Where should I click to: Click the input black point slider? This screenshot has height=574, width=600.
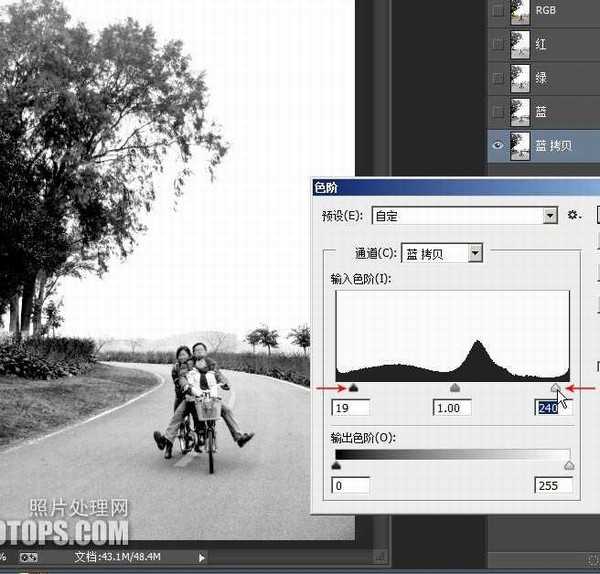pyautogui.click(x=353, y=388)
